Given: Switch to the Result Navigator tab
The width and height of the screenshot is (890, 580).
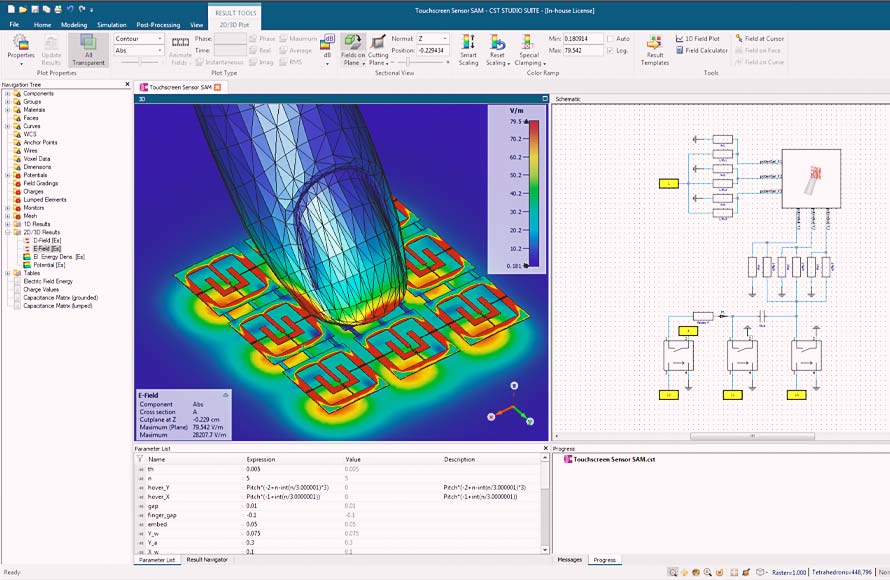Looking at the screenshot, I should click(207, 560).
